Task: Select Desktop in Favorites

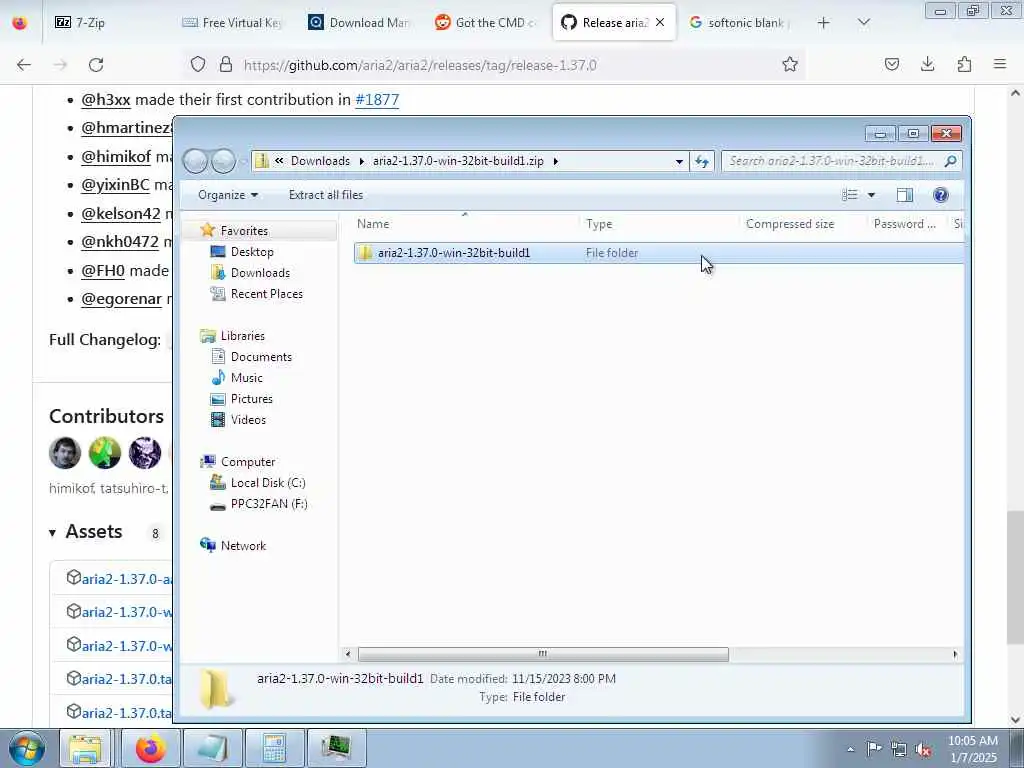Action: point(251,251)
